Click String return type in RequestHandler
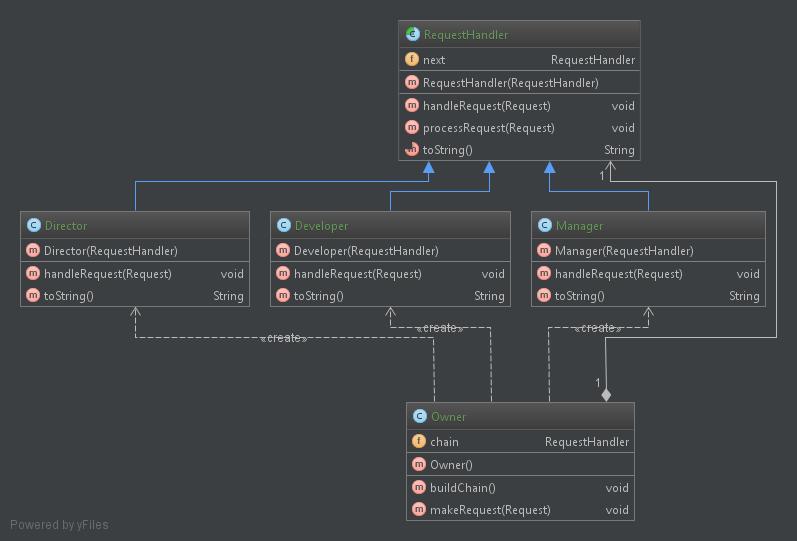The image size is (797, 541). point(619,150)
